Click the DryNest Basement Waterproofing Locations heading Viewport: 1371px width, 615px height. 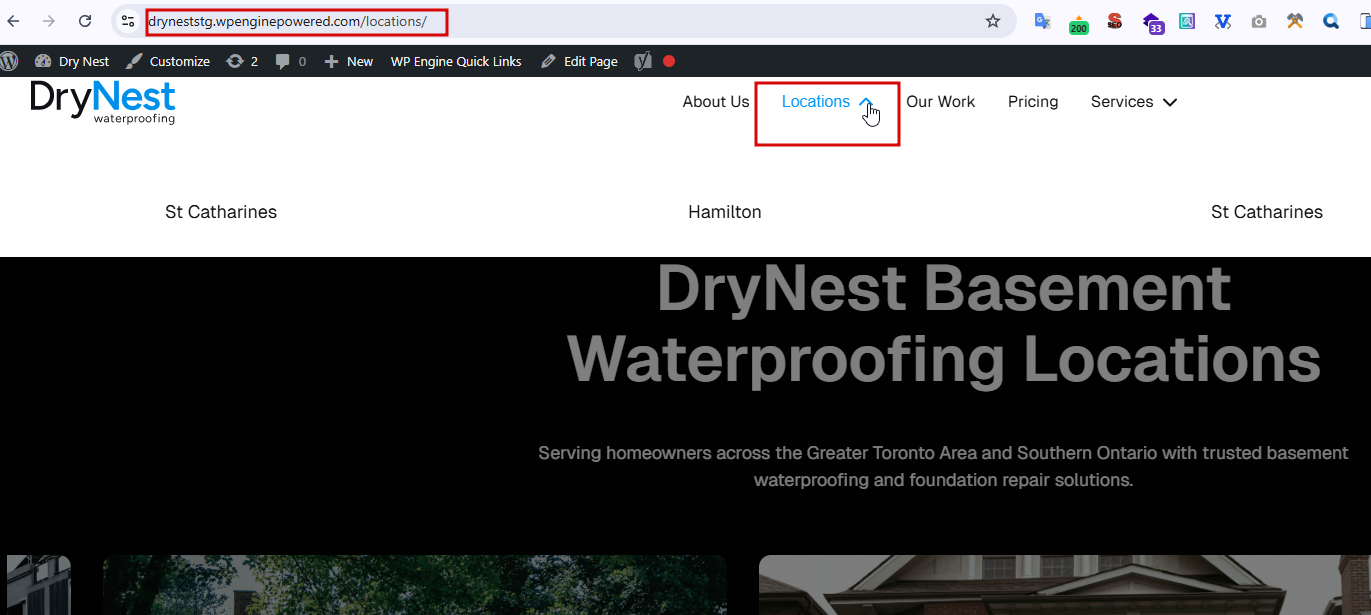pos(943,324)
